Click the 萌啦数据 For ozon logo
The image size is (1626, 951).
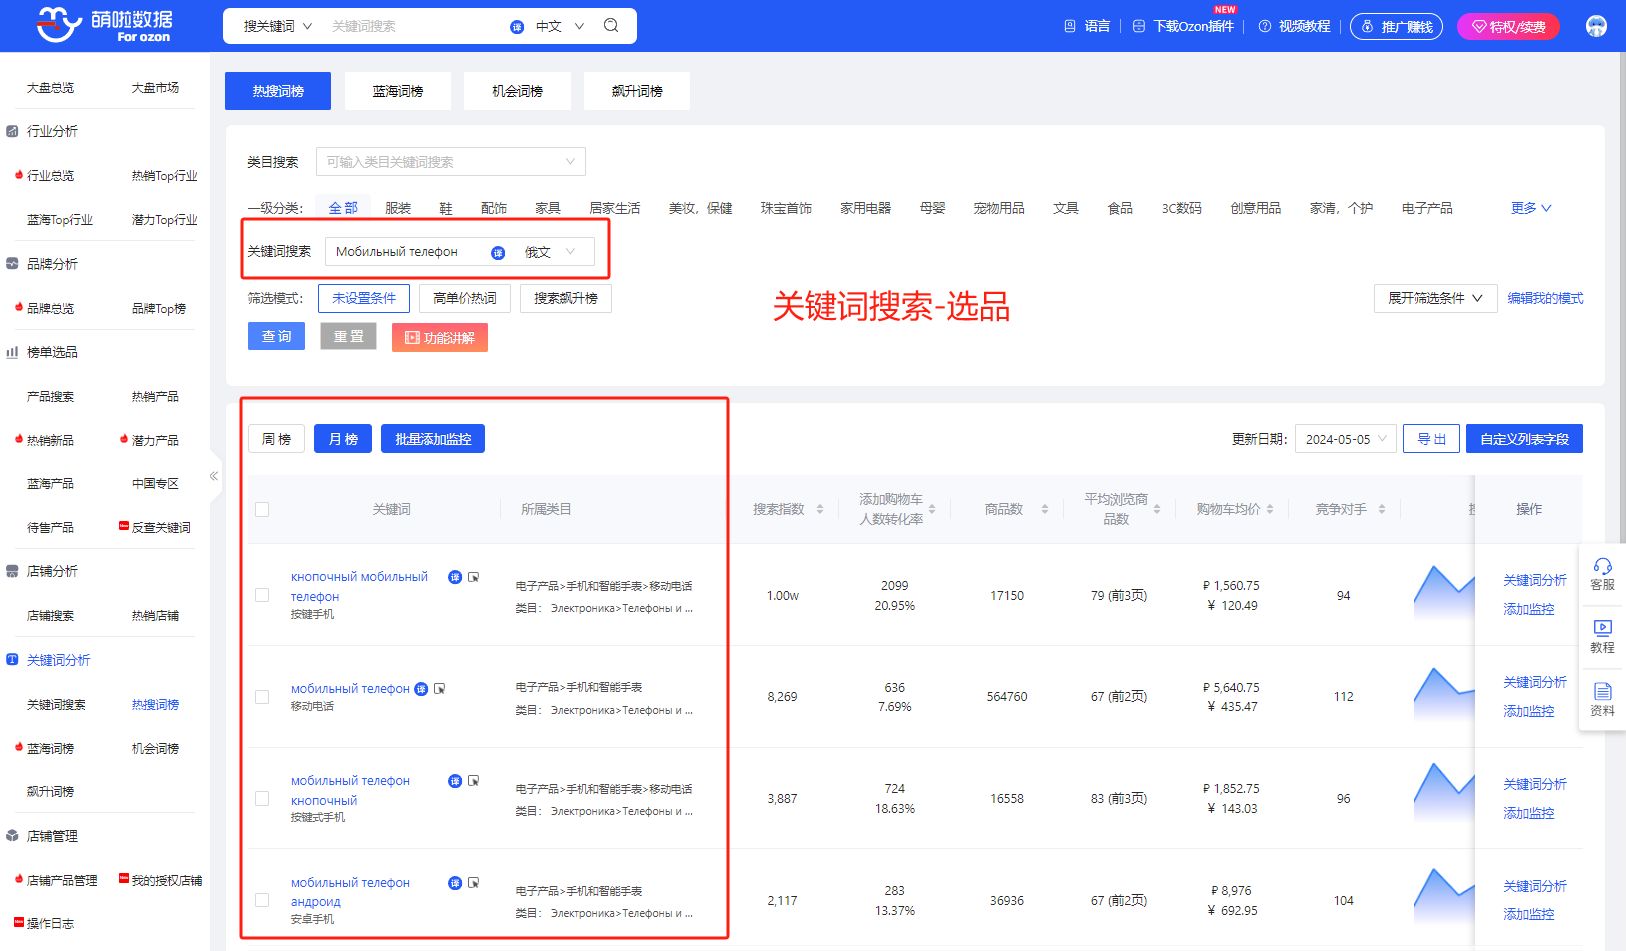point(104,25)
